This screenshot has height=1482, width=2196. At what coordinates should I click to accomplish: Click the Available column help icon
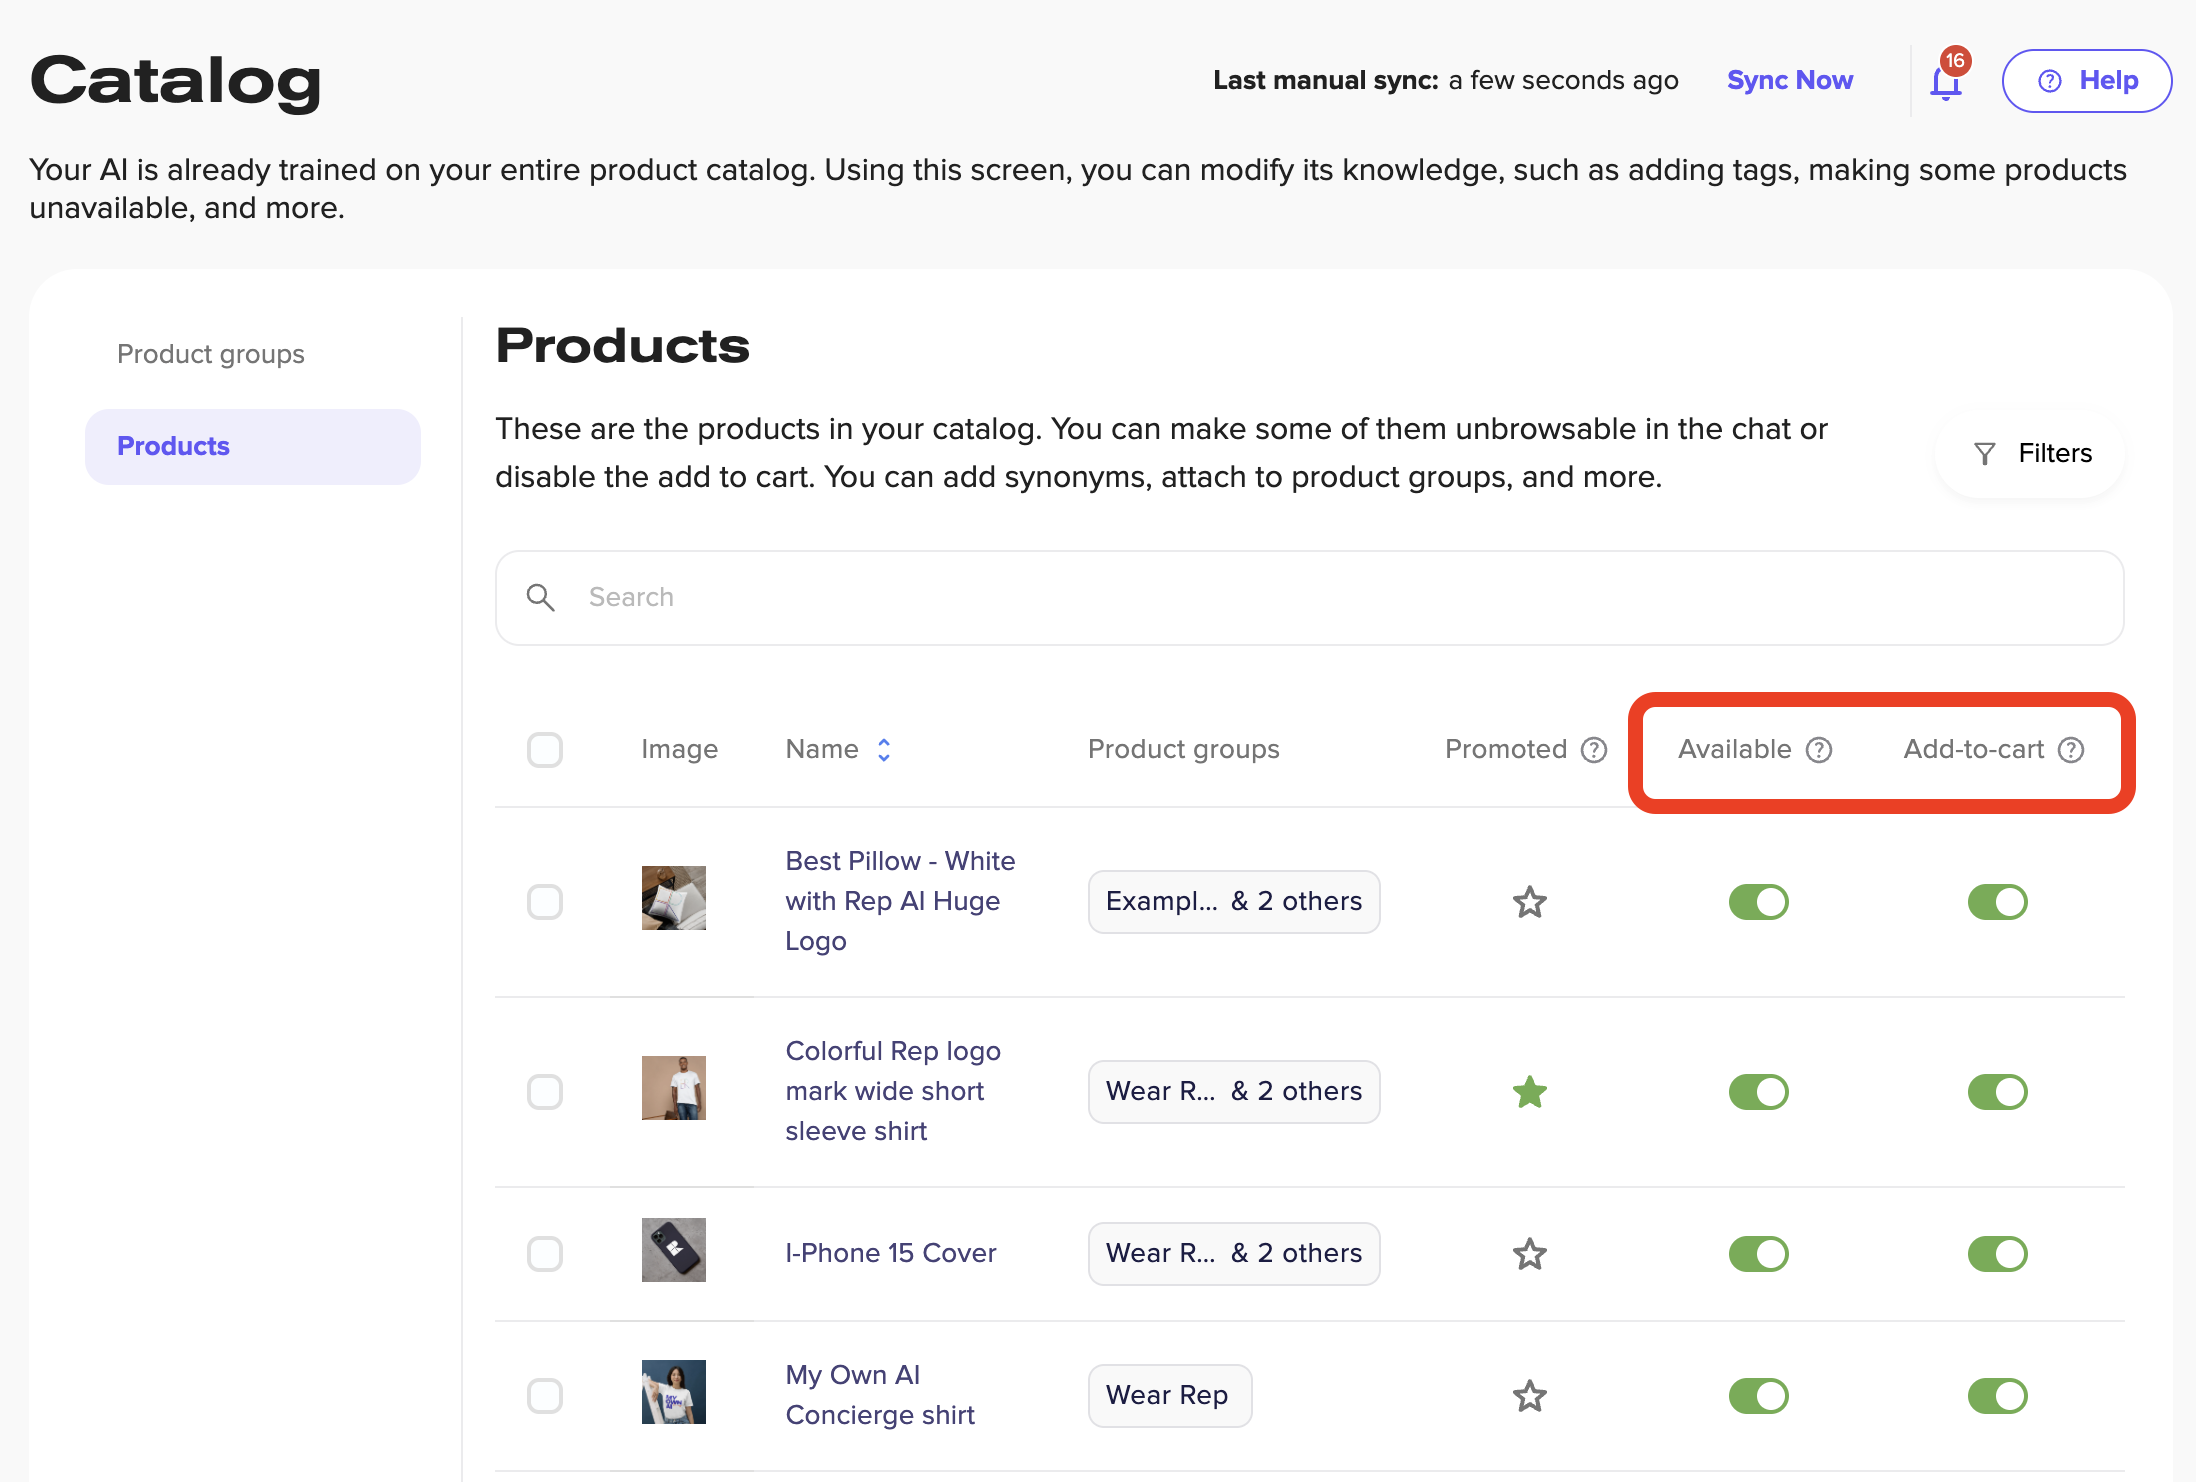[1819, 750]
